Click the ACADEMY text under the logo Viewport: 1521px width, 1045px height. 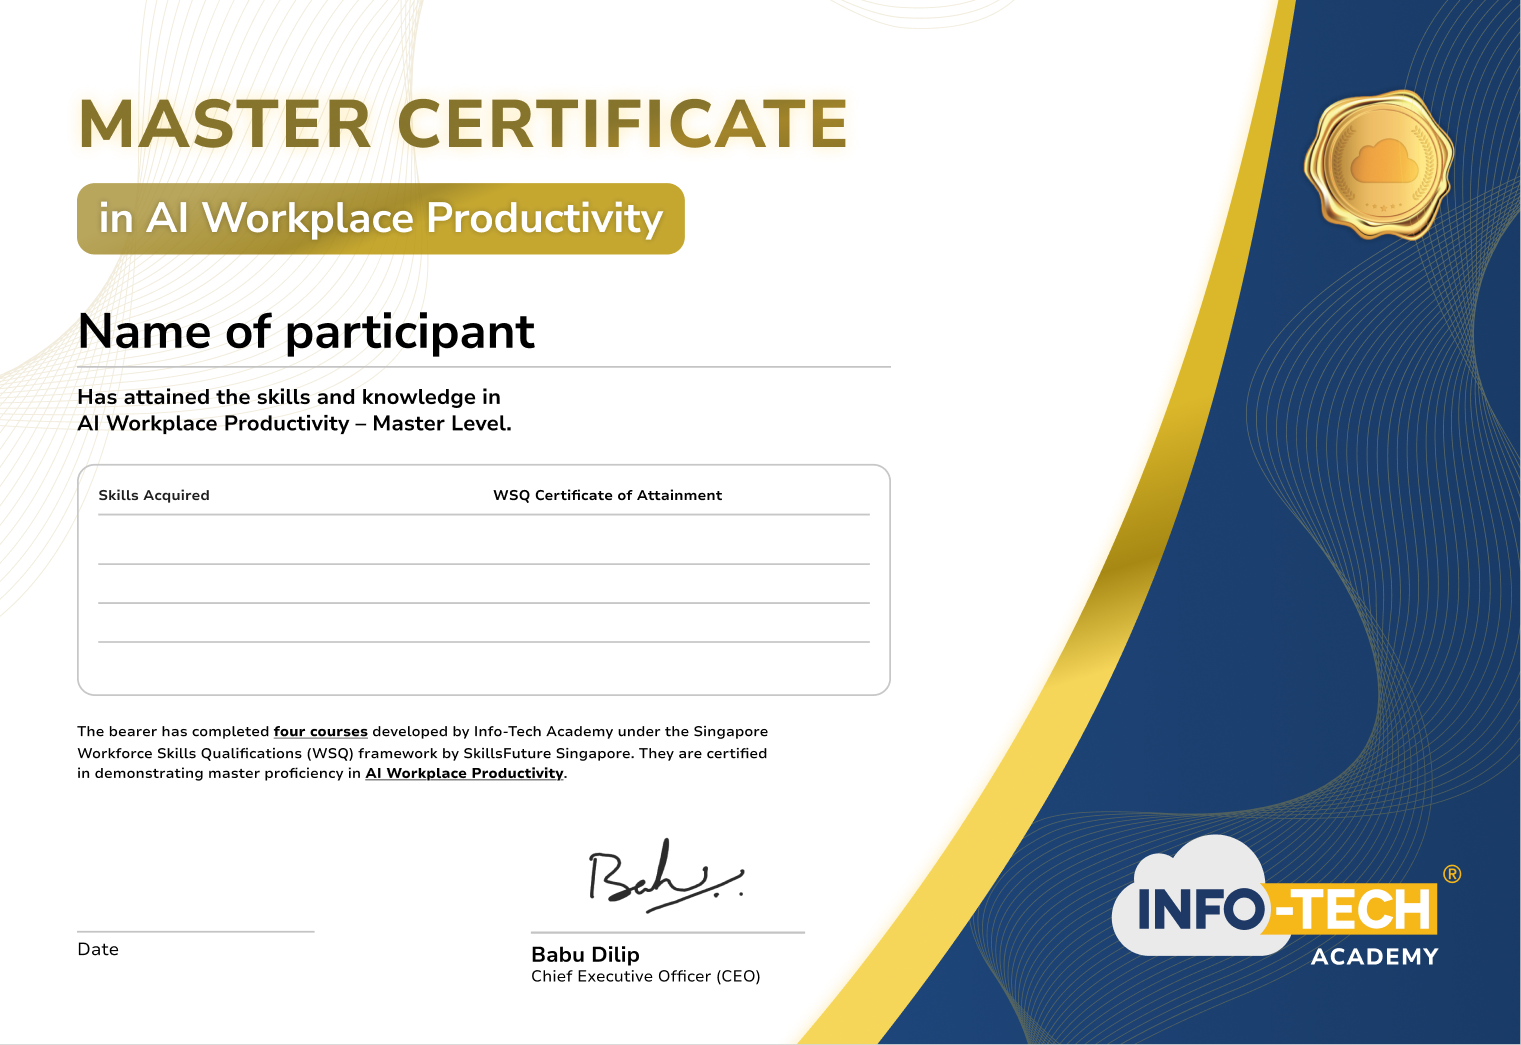click(x=1374, y=956)
